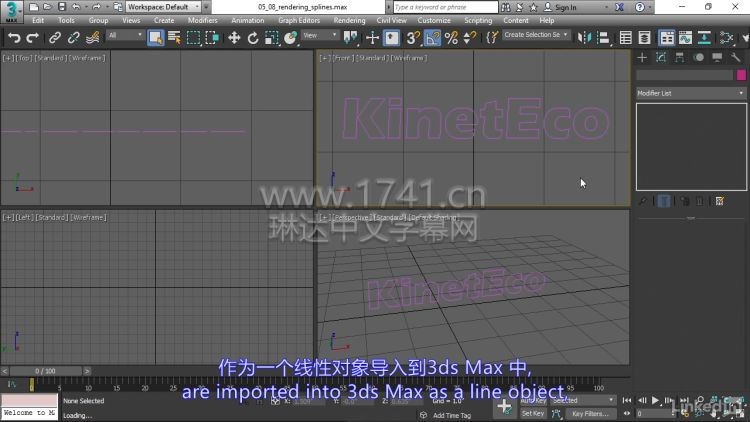Open the Scripting menu
750x422 pixels.
click(x=478, y=21)
